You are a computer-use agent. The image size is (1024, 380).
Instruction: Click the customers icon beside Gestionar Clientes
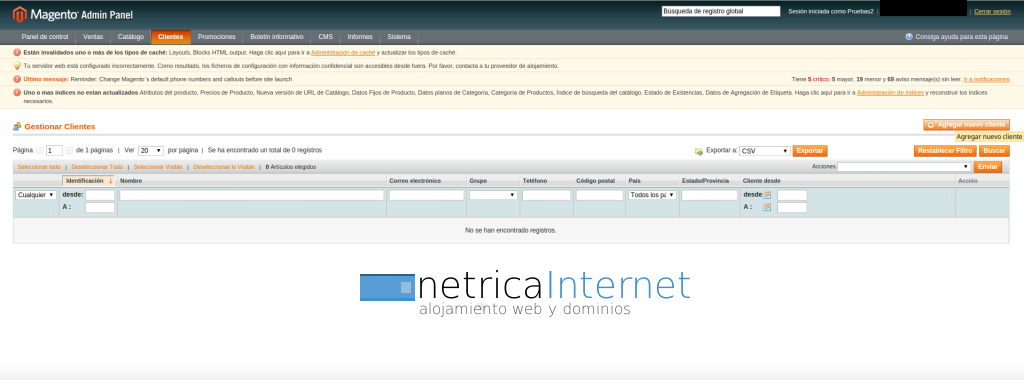[17, 126]
